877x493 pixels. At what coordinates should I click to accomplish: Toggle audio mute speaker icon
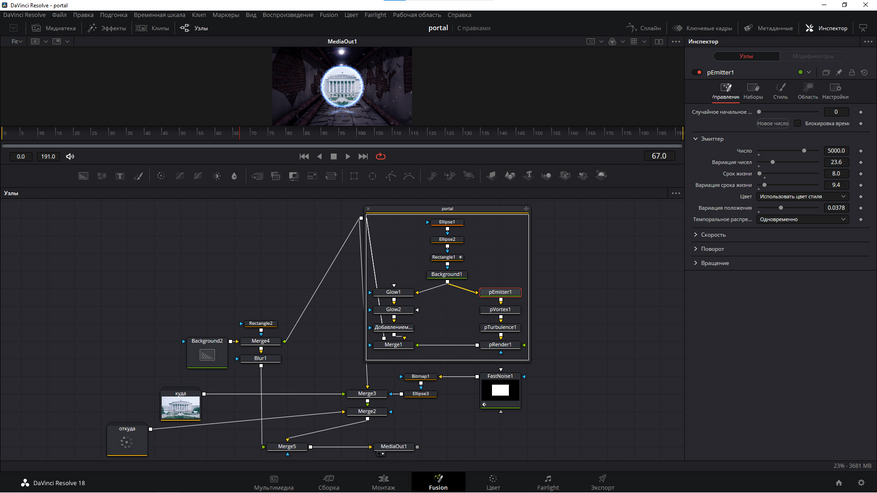70,157
